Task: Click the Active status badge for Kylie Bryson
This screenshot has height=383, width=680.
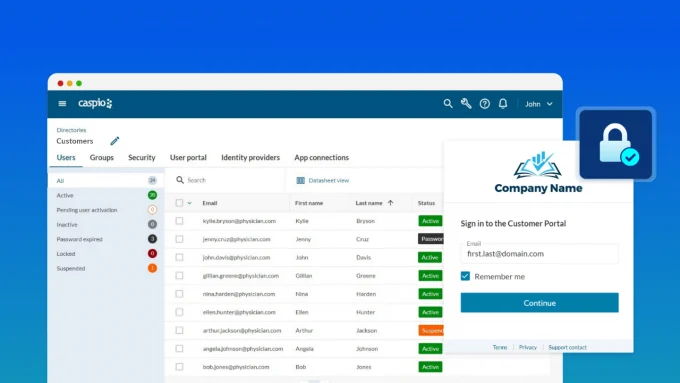Action: point(430,221)
